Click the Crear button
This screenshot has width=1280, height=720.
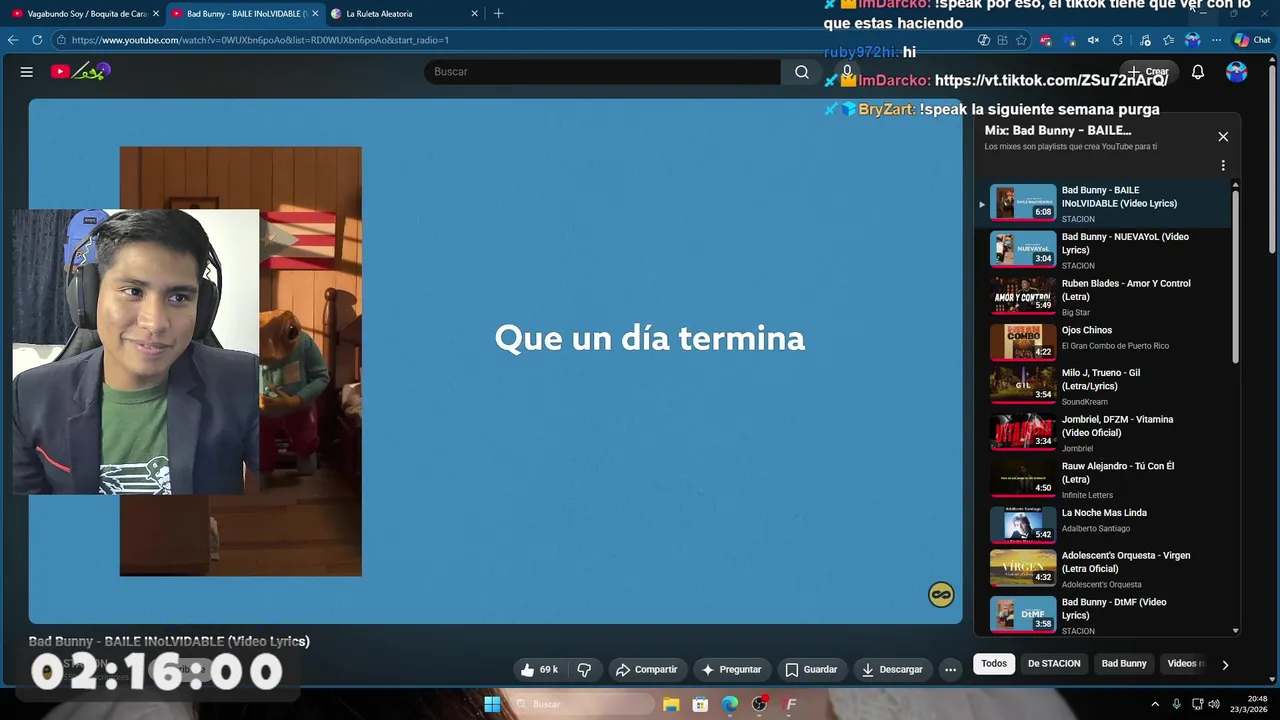click(1148, 72)
